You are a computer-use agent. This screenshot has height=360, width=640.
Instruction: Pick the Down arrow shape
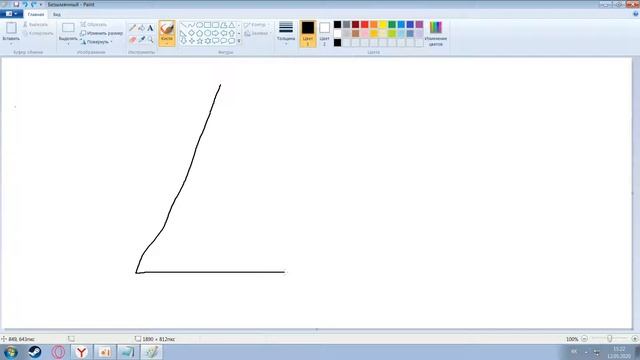[184, 41]
